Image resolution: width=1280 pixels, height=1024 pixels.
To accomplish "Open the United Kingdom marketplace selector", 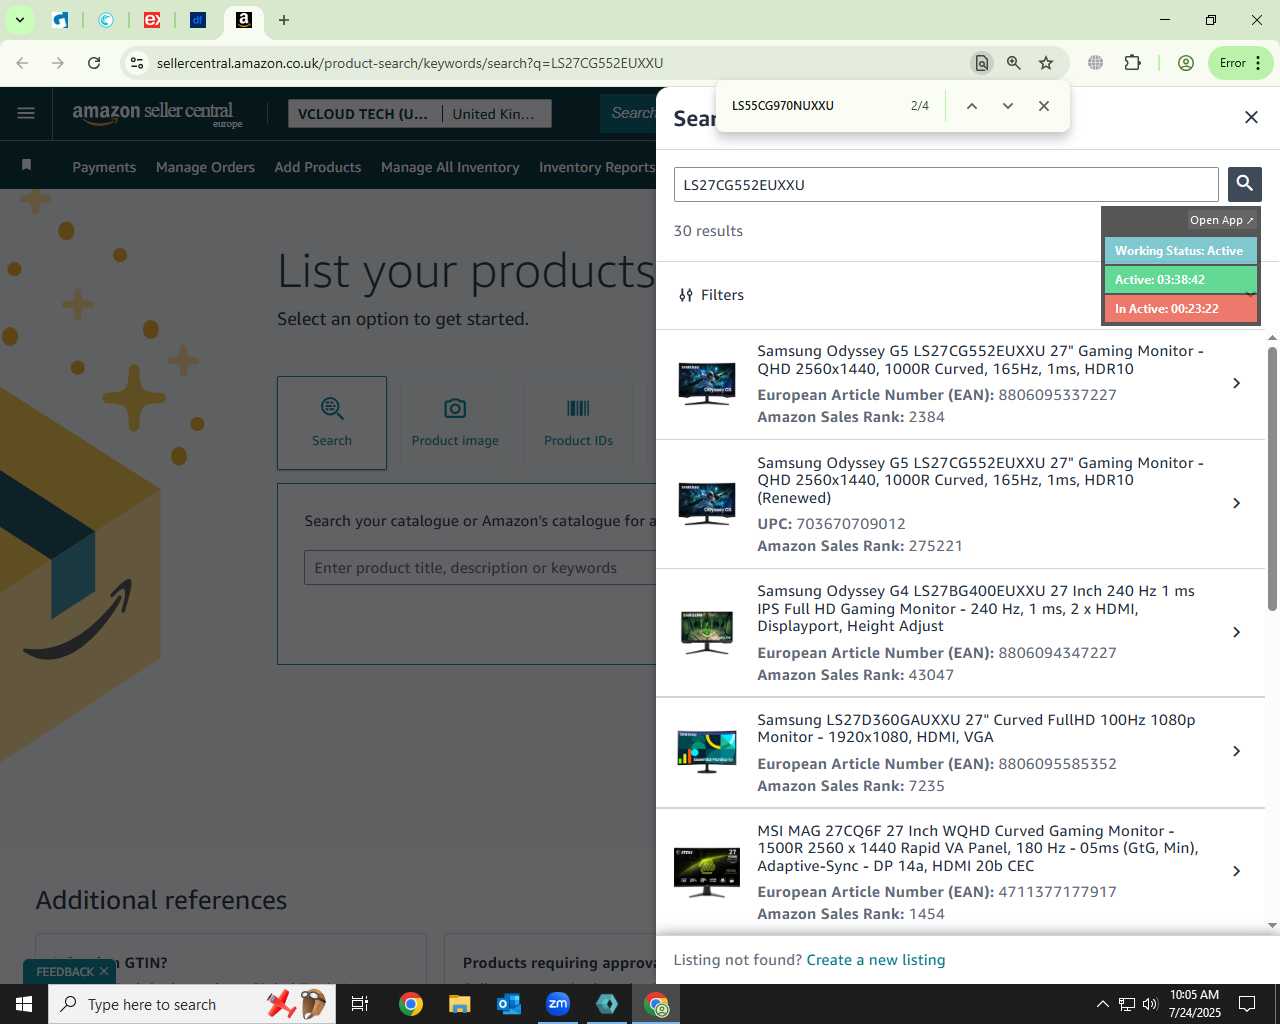I will (493, 114).
